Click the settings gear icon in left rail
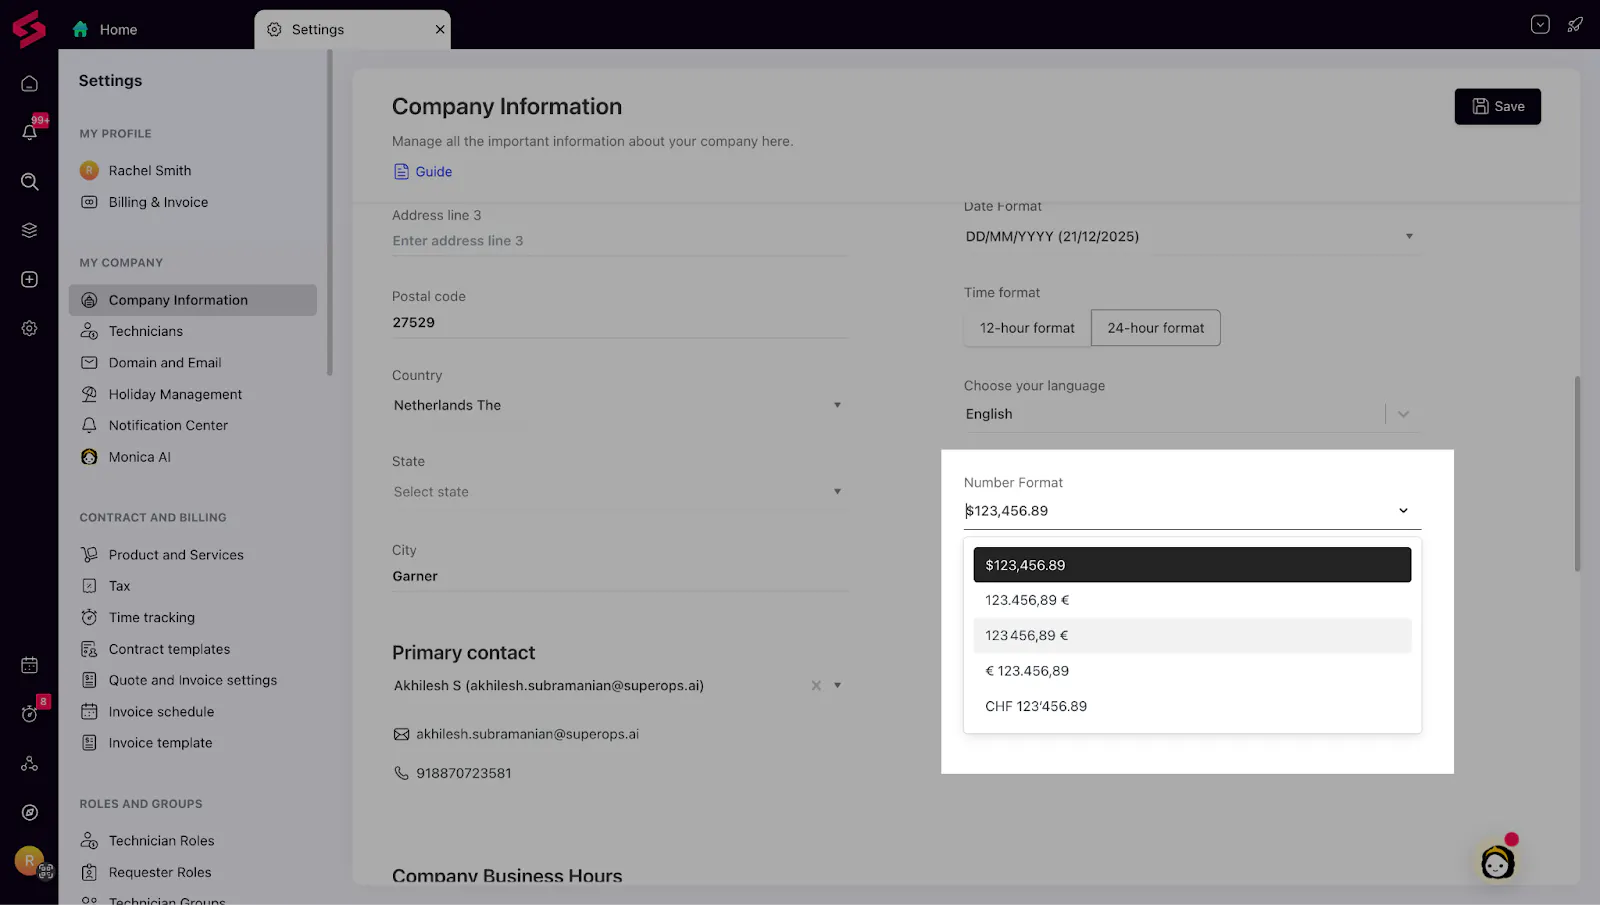 [x=30, y=328]
